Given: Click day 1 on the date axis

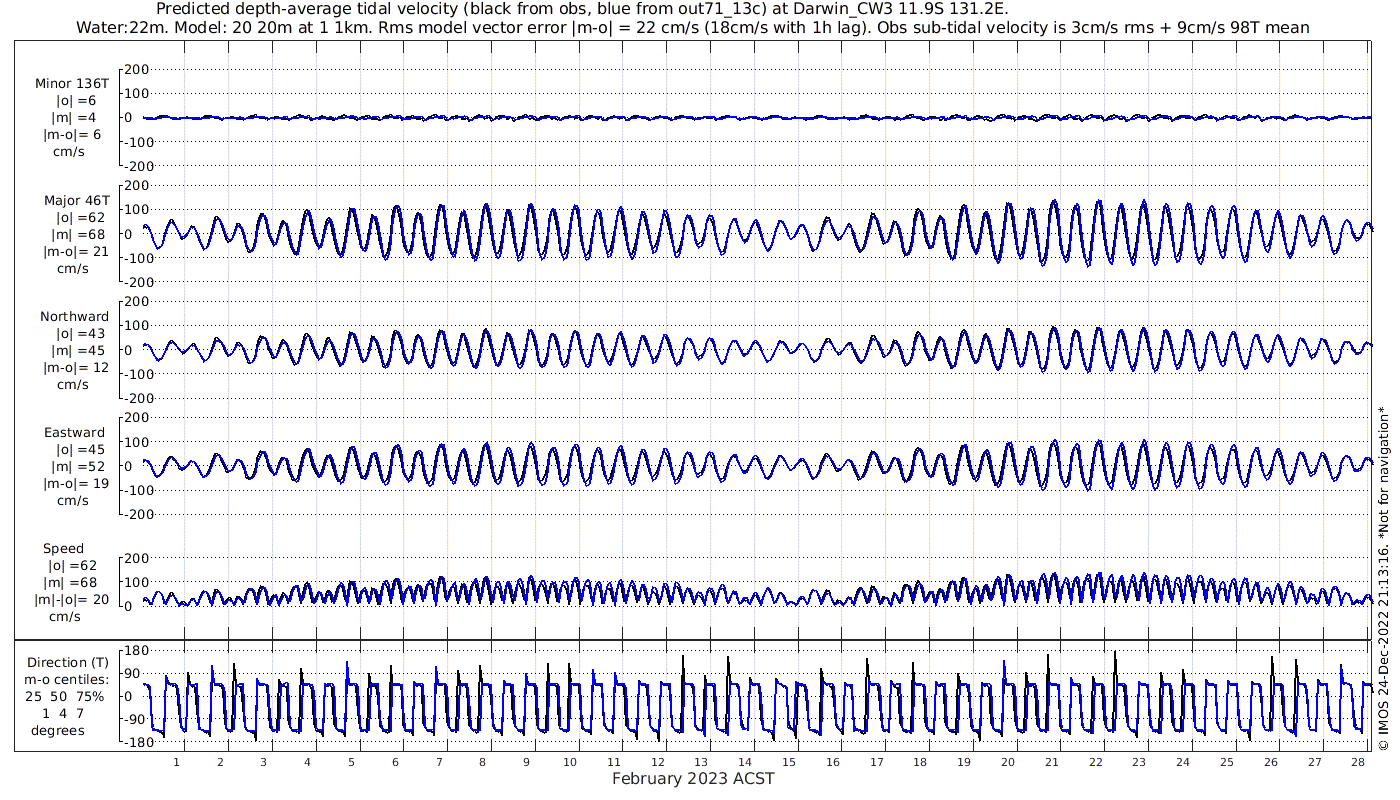Looking at the screenshot, I should pyautogui.click(x=176, y=762).
